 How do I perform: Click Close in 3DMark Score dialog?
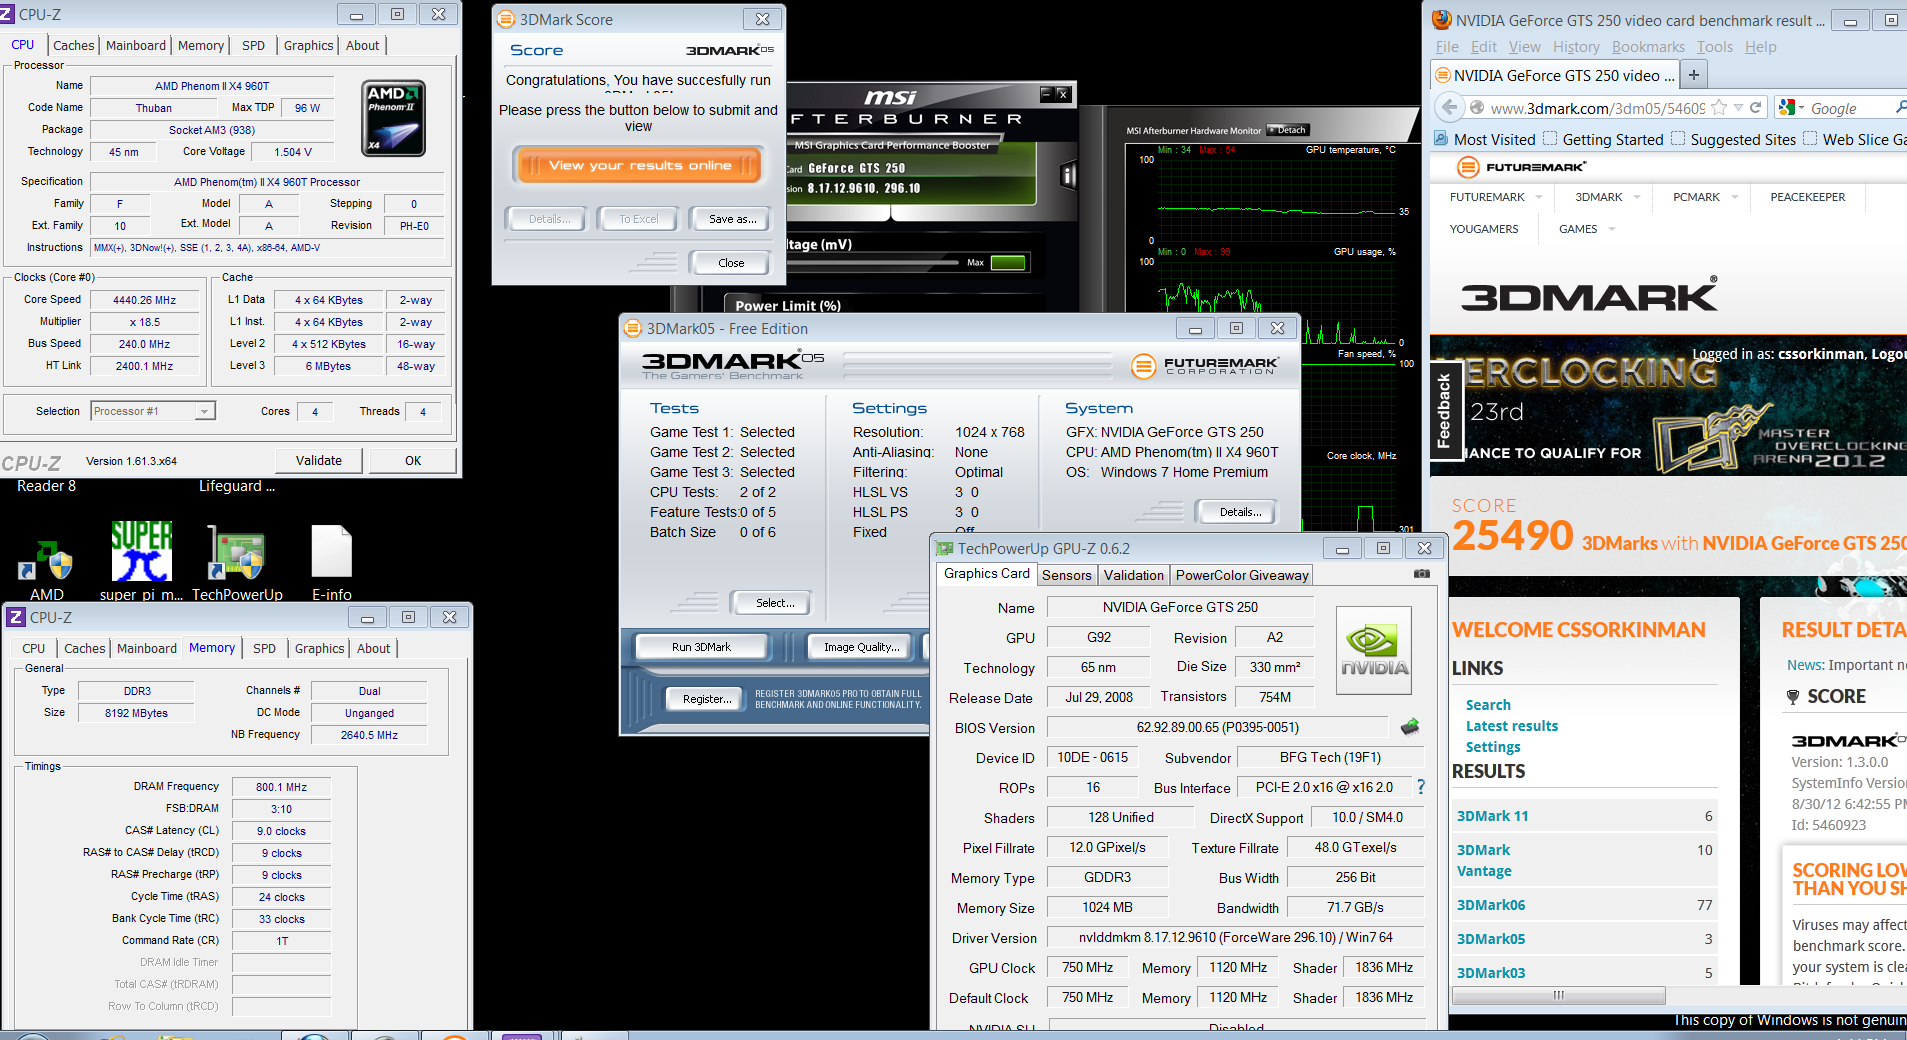point(731,263)
